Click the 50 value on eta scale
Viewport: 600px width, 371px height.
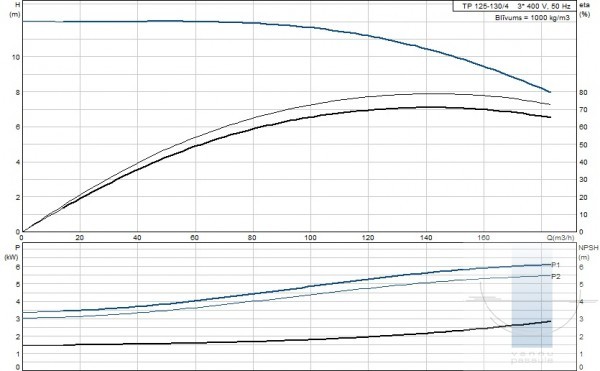pyautogui.click(x=583, y=145)
